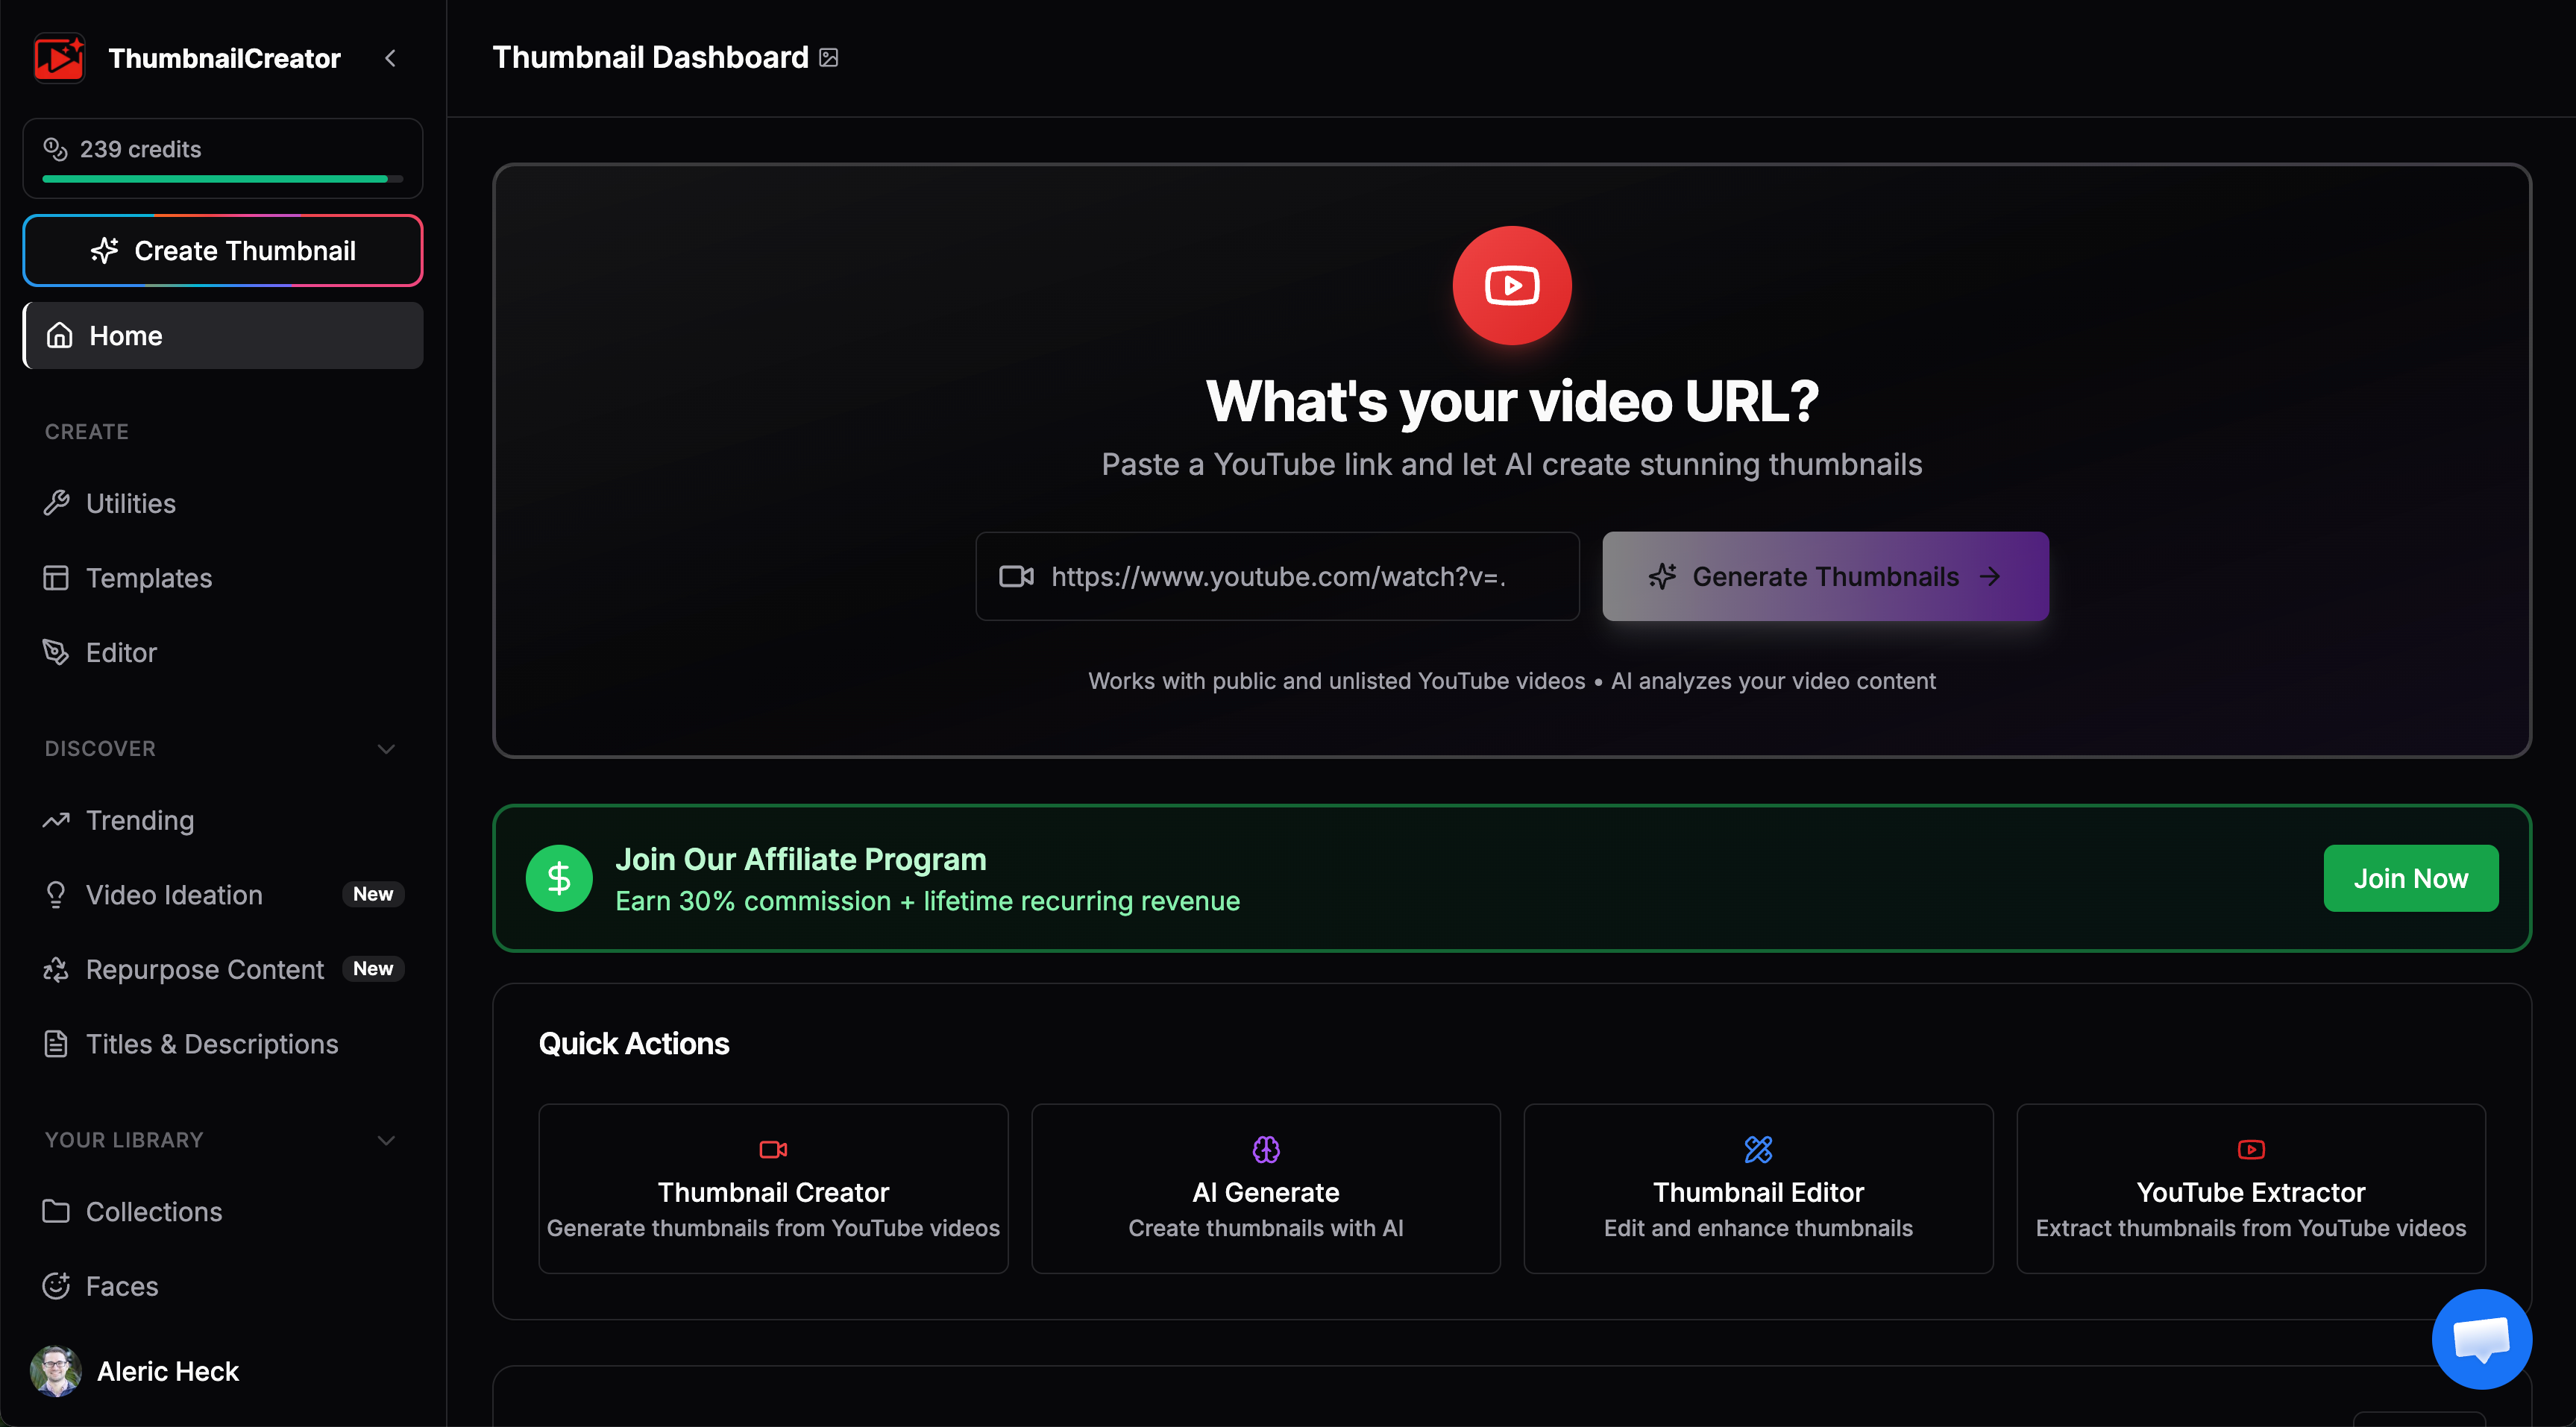Go to Home in the sidebar
Screen dimensions: 2576x1427
[x=223, y=336]
